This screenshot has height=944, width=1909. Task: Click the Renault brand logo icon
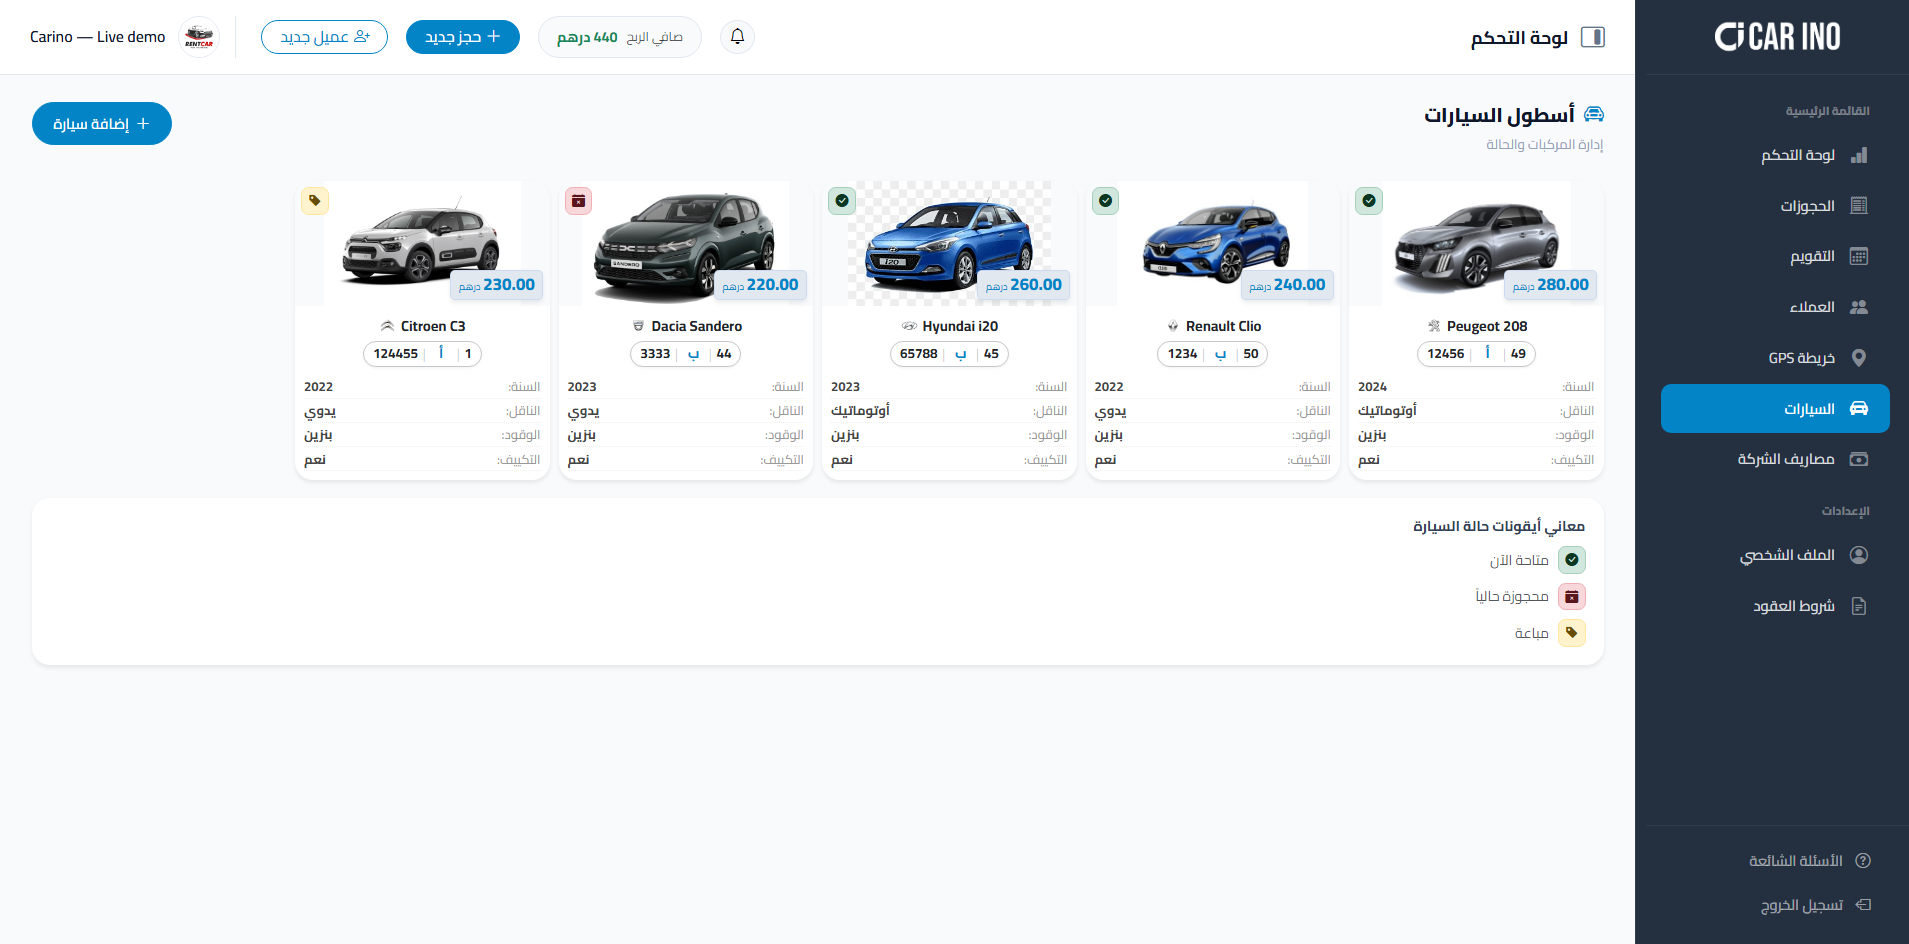click(x=1173, y=326)
